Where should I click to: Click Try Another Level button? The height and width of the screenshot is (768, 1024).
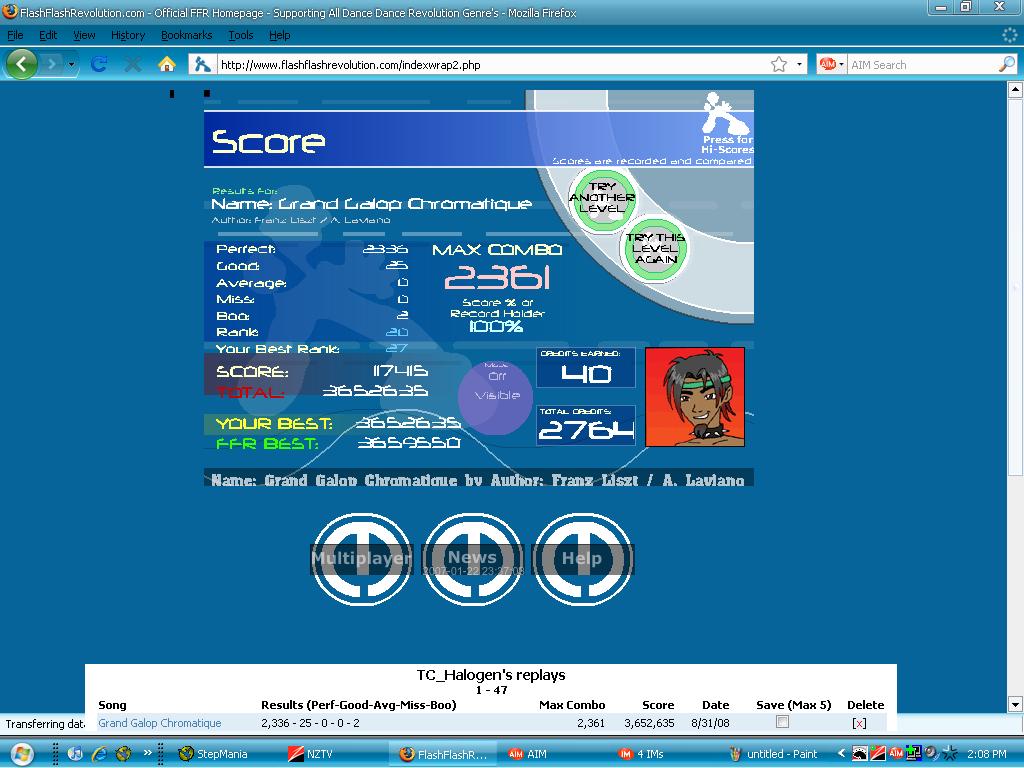(x=602, y=198)
